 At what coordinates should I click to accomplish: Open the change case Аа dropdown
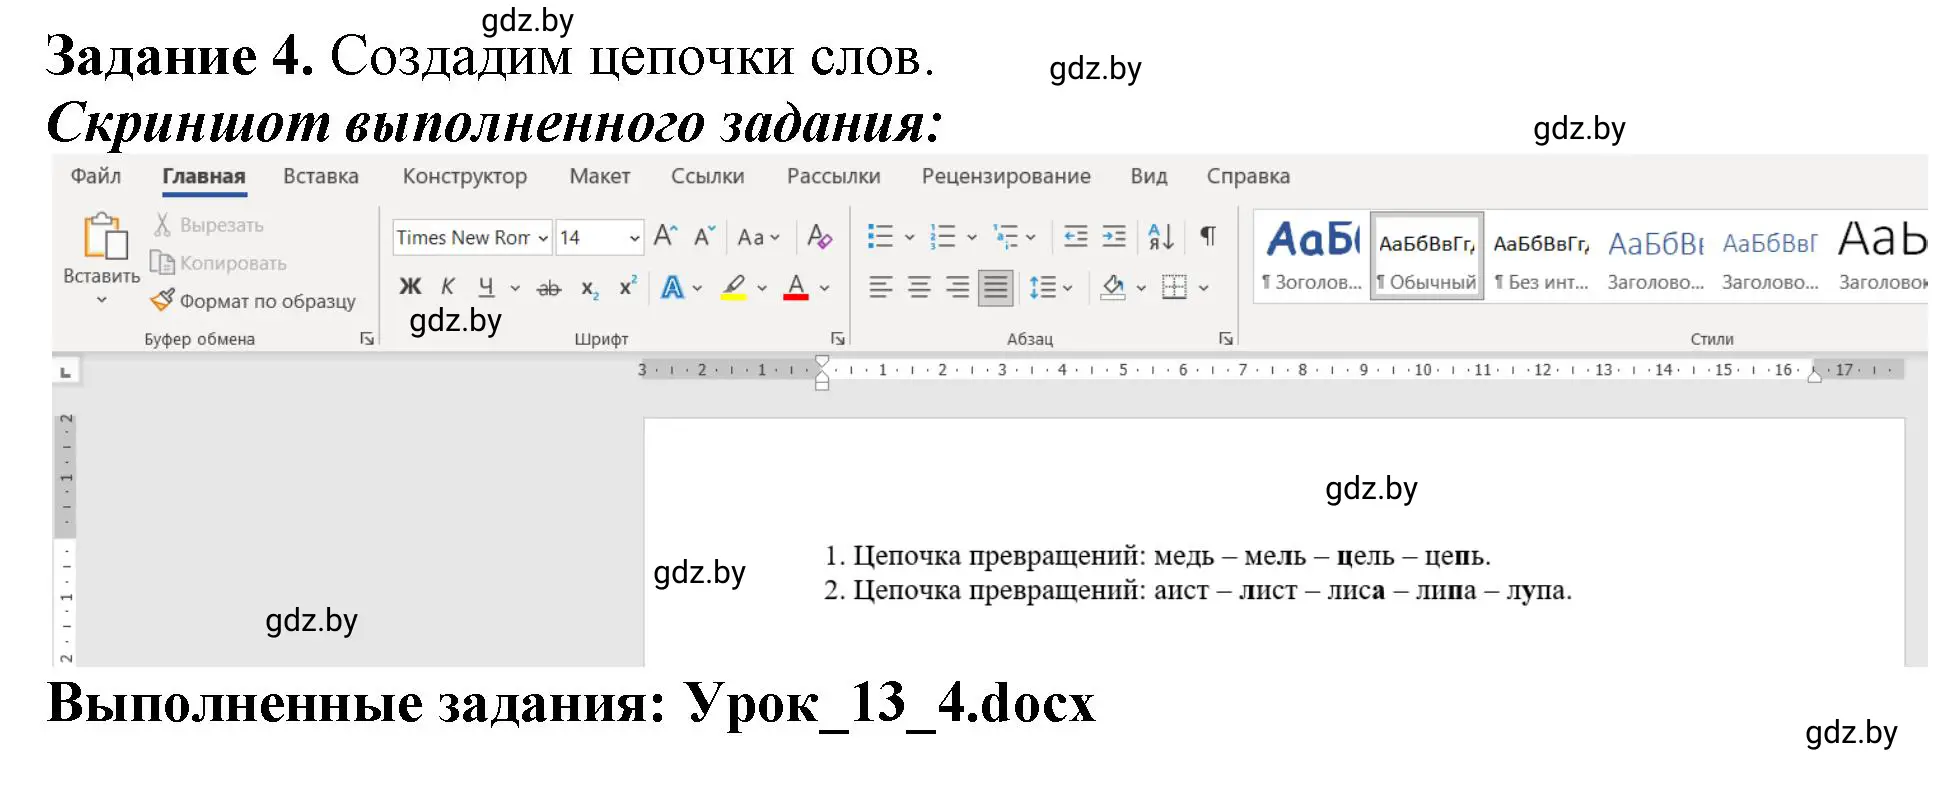coord(758,237)
